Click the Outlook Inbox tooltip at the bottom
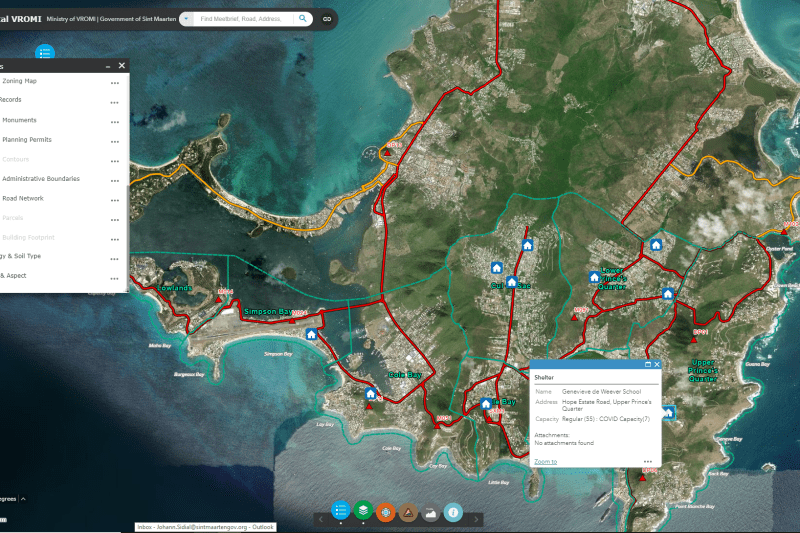This screenshot has height=533, width=800. 206,527
